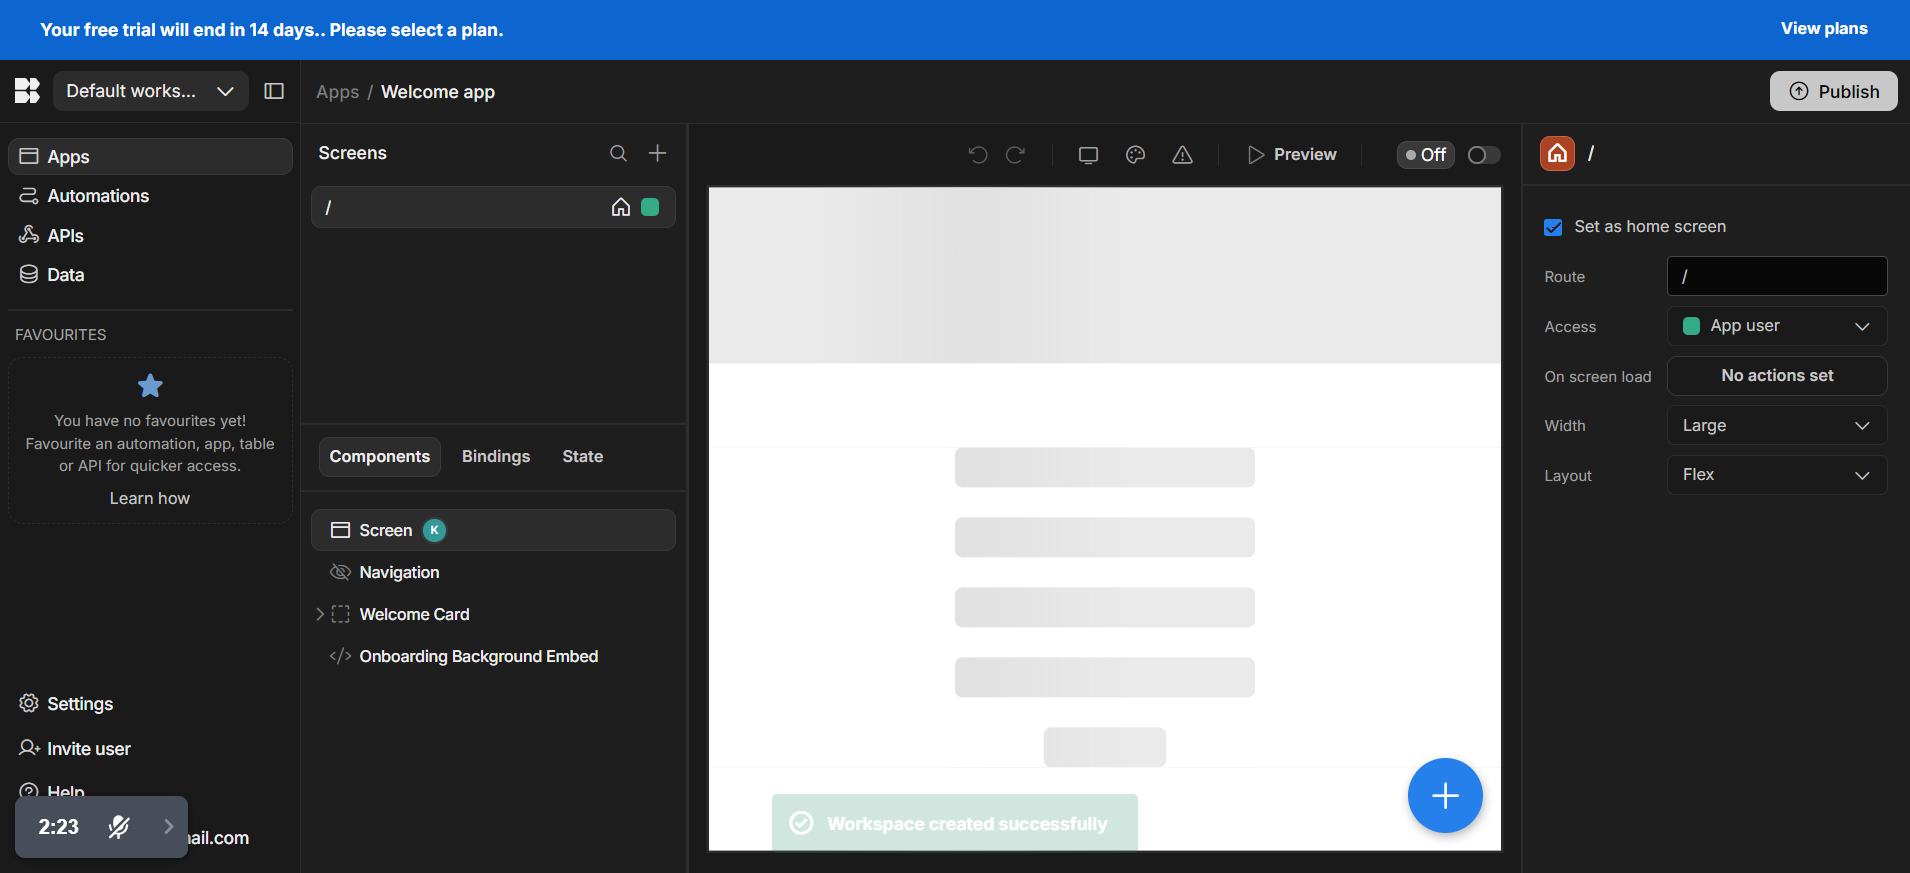Viewport: 1910px width, 873px height.
Task: Toggle the Off switch in toolbar
Action: pos(1483,155)
